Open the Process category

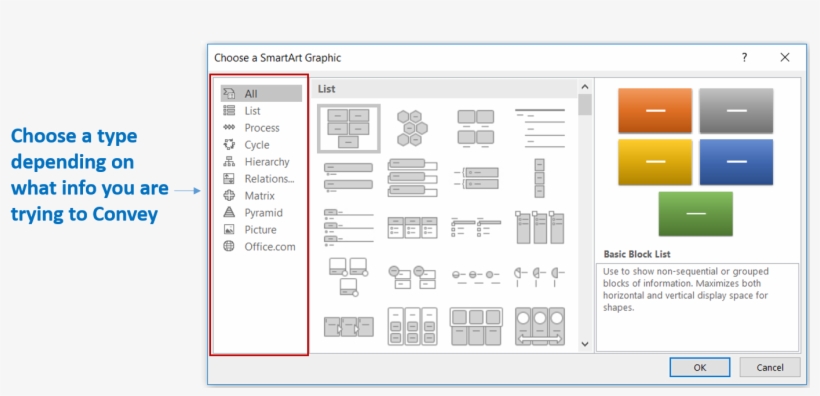coord(261,128)
